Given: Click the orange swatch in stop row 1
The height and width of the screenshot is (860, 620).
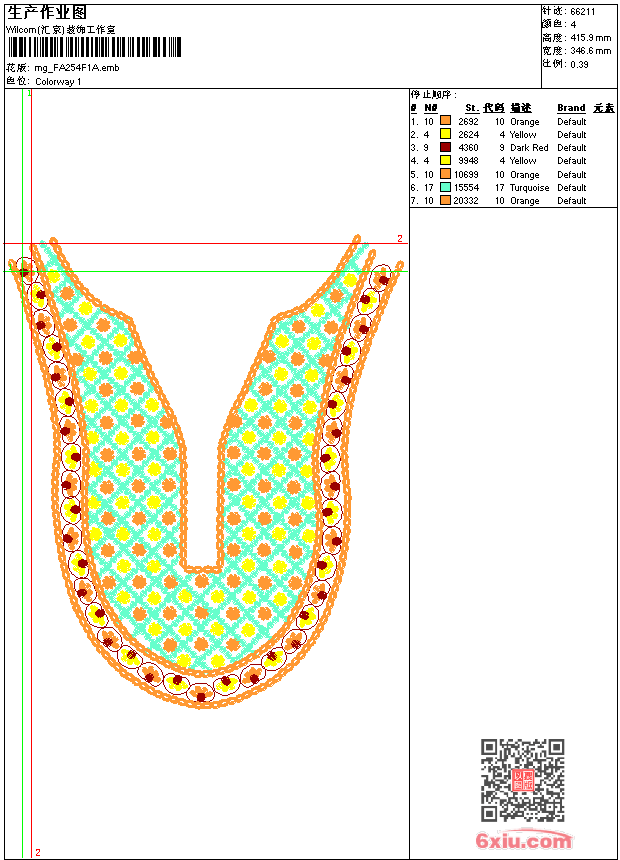Looking at the screenshot, I should [x=446, y=121].
